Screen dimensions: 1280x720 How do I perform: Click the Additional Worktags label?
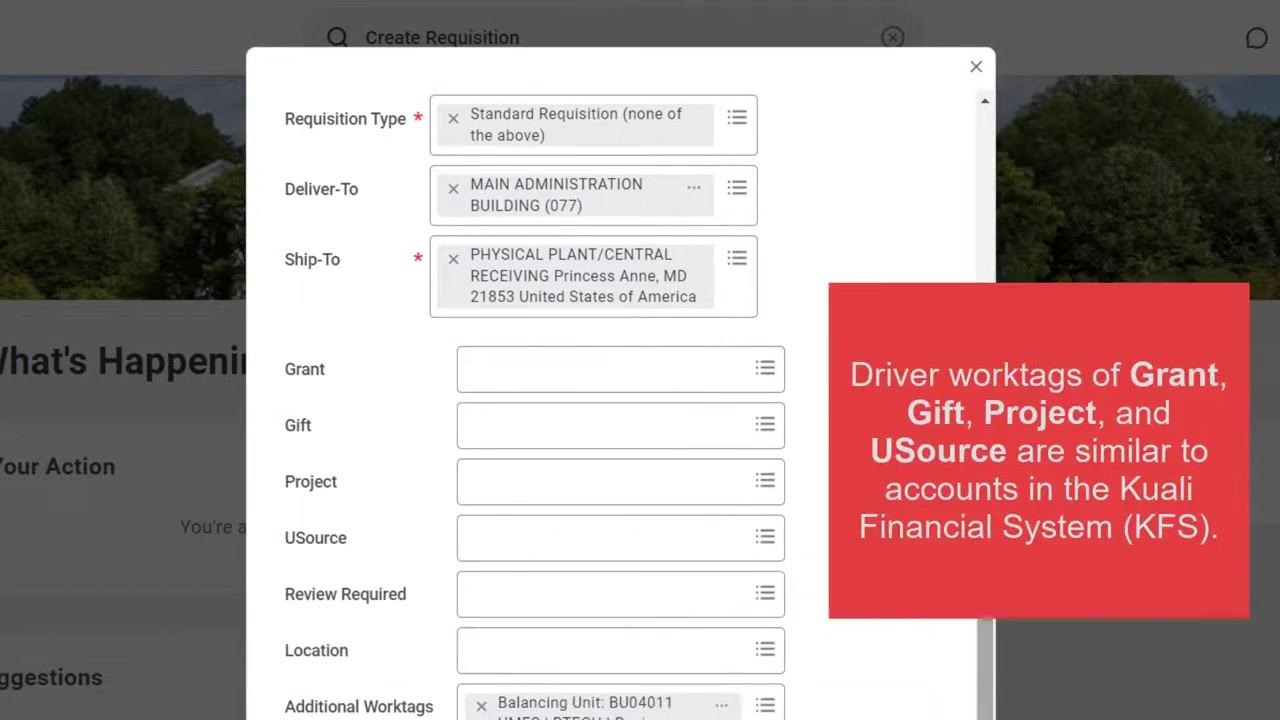point(359,706)
